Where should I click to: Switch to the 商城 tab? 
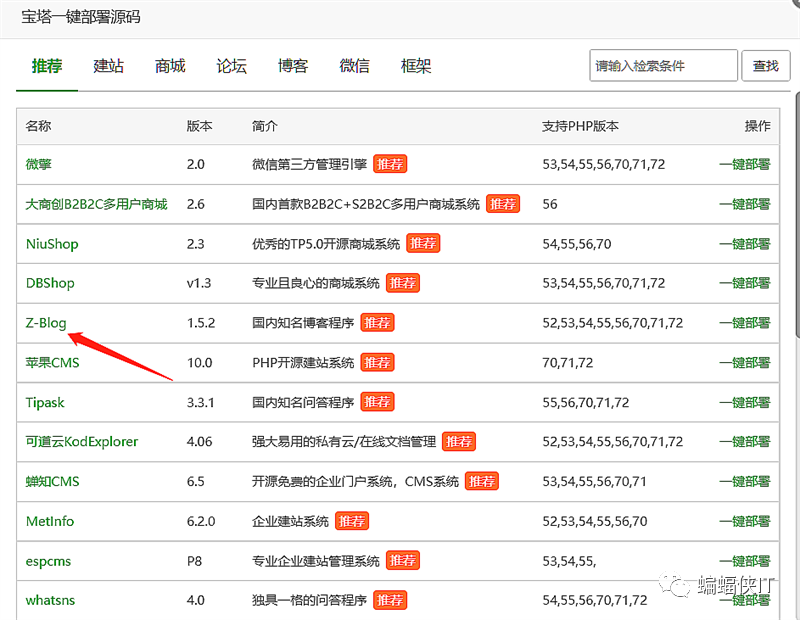click(x=169, y=65)
